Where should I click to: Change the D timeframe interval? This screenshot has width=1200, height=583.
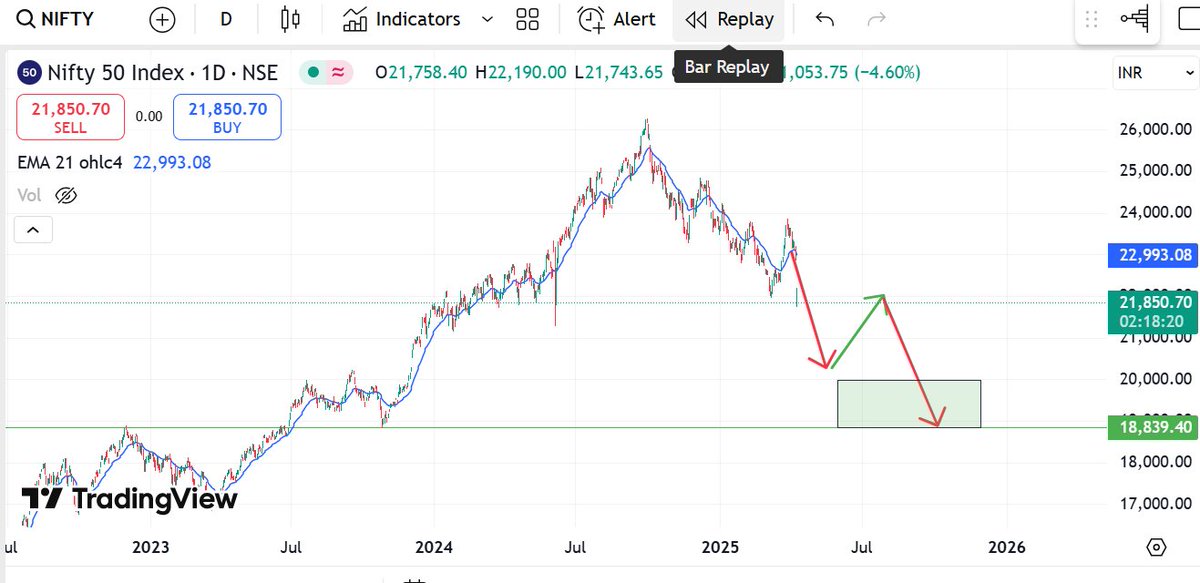click(226, 19)
